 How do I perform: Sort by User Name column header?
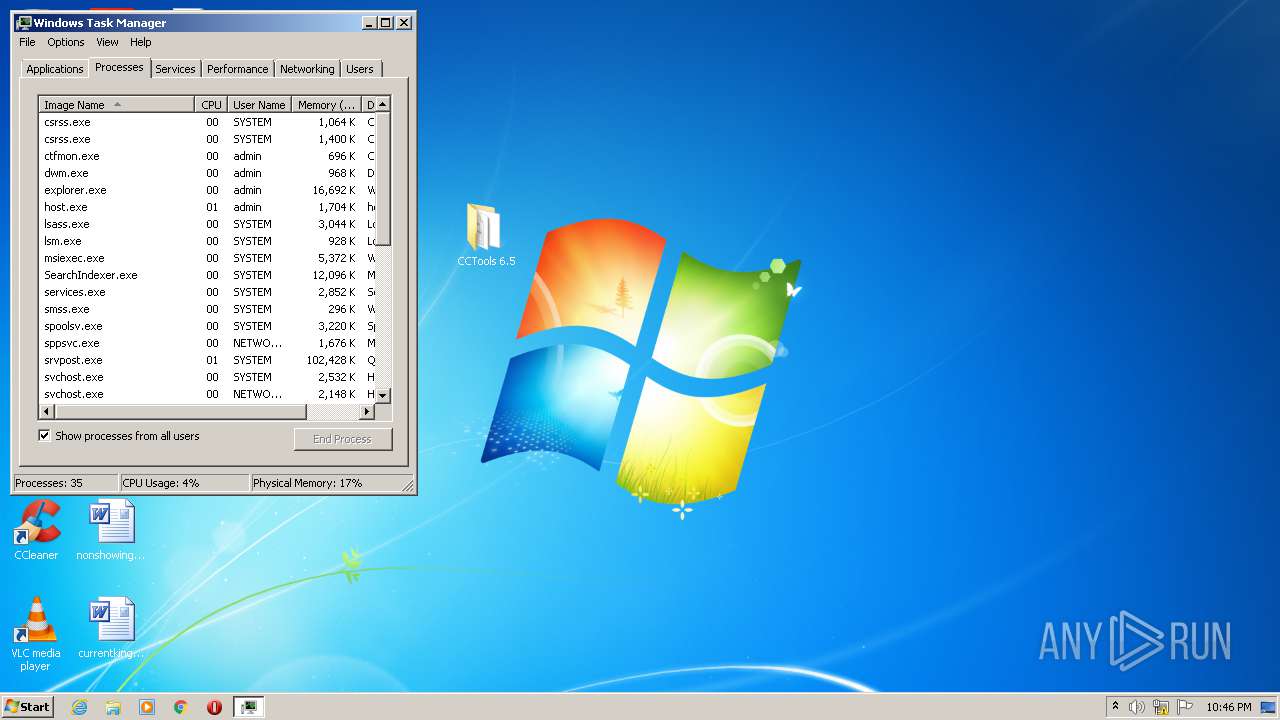pos(259,105)
